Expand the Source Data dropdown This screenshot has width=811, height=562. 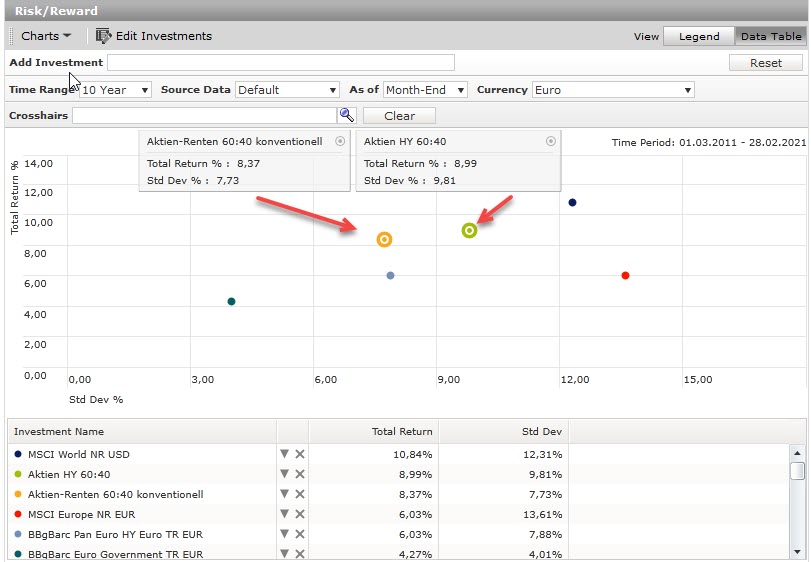click(x=286, y=90)
